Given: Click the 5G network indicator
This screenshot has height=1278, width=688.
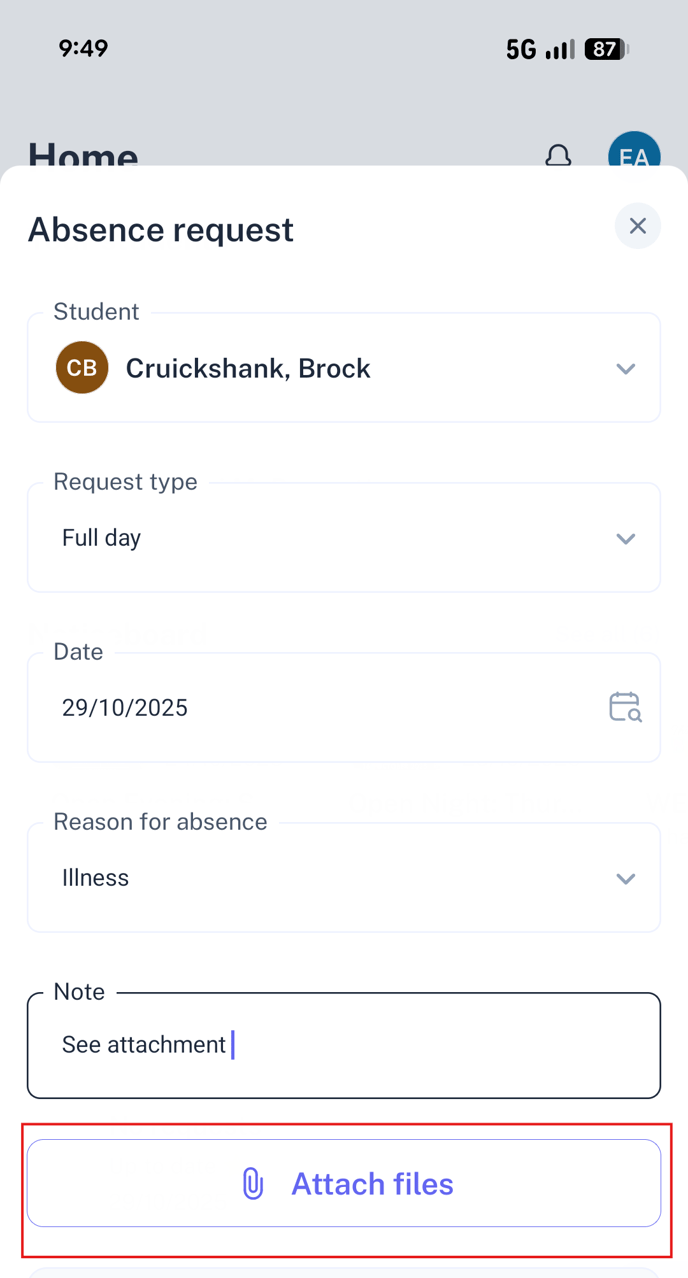Looking at the screenshot, I should click(520, 48).
